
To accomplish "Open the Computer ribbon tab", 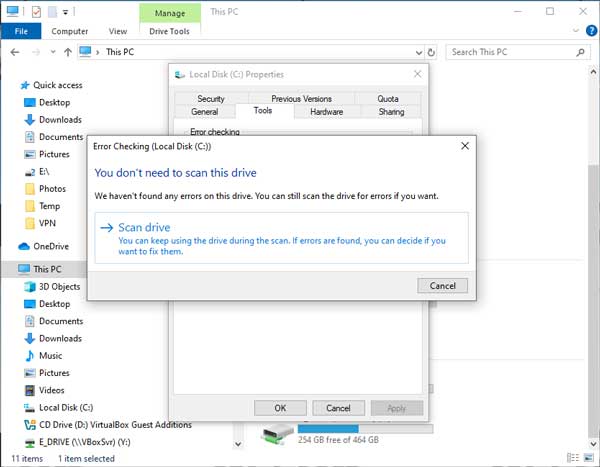I will pyautogui.click(x=70, y=31).
